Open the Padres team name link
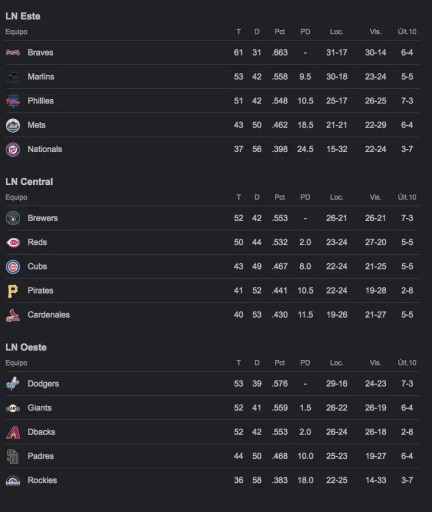Image resolution: width=432 pixels, height=512 pixels. 40,456
